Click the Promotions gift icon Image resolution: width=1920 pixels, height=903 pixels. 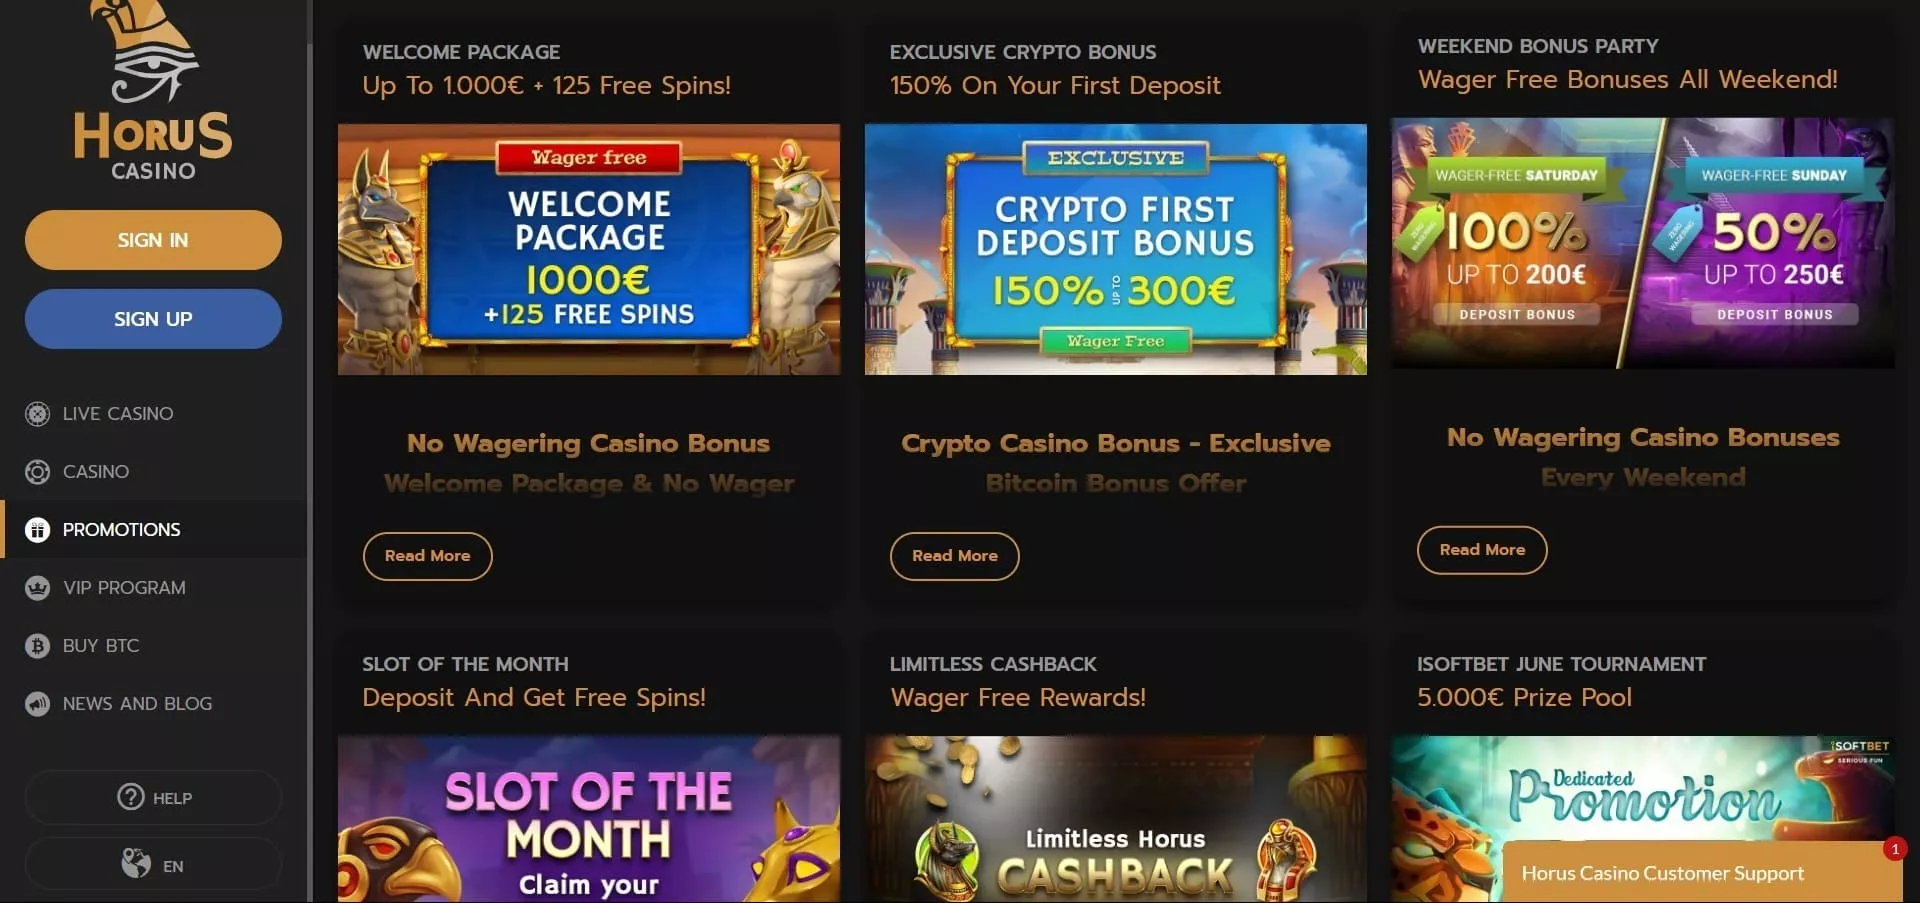(x=37, y=530)
